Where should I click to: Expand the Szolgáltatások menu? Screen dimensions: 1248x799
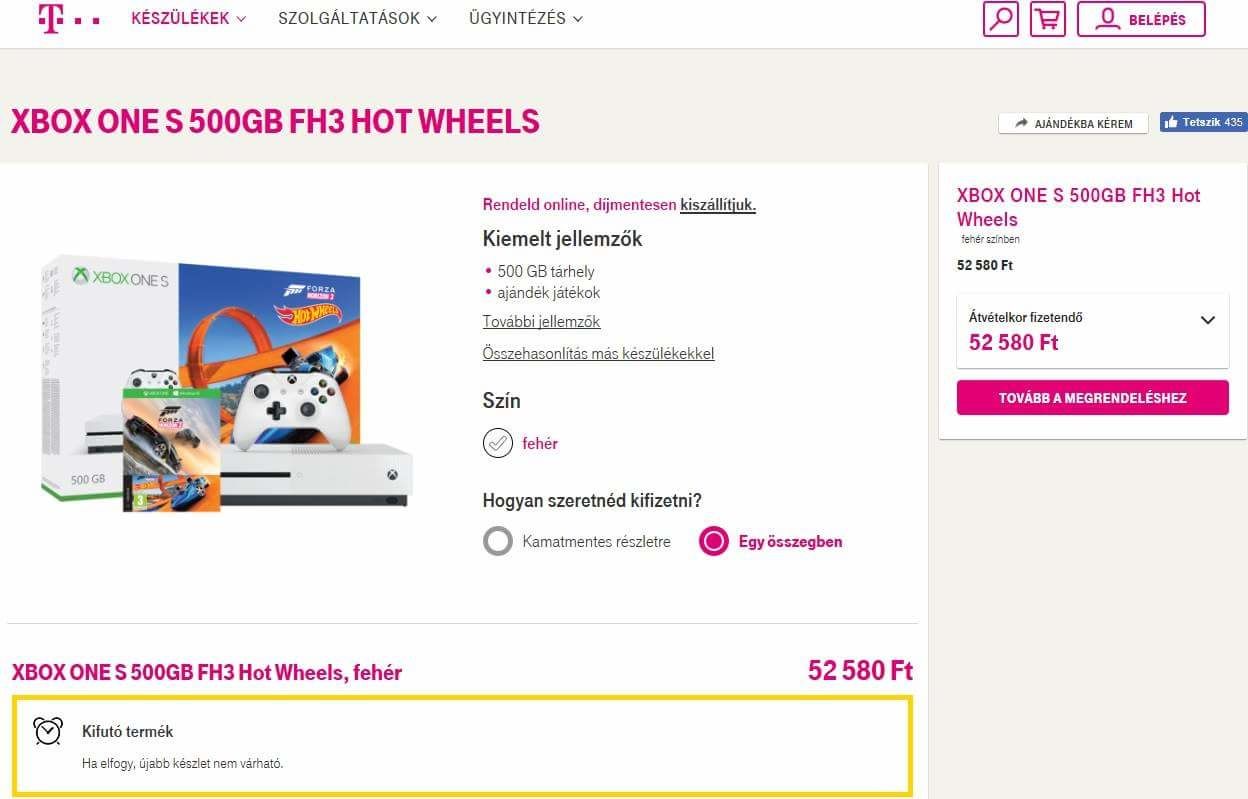[357, 19]
